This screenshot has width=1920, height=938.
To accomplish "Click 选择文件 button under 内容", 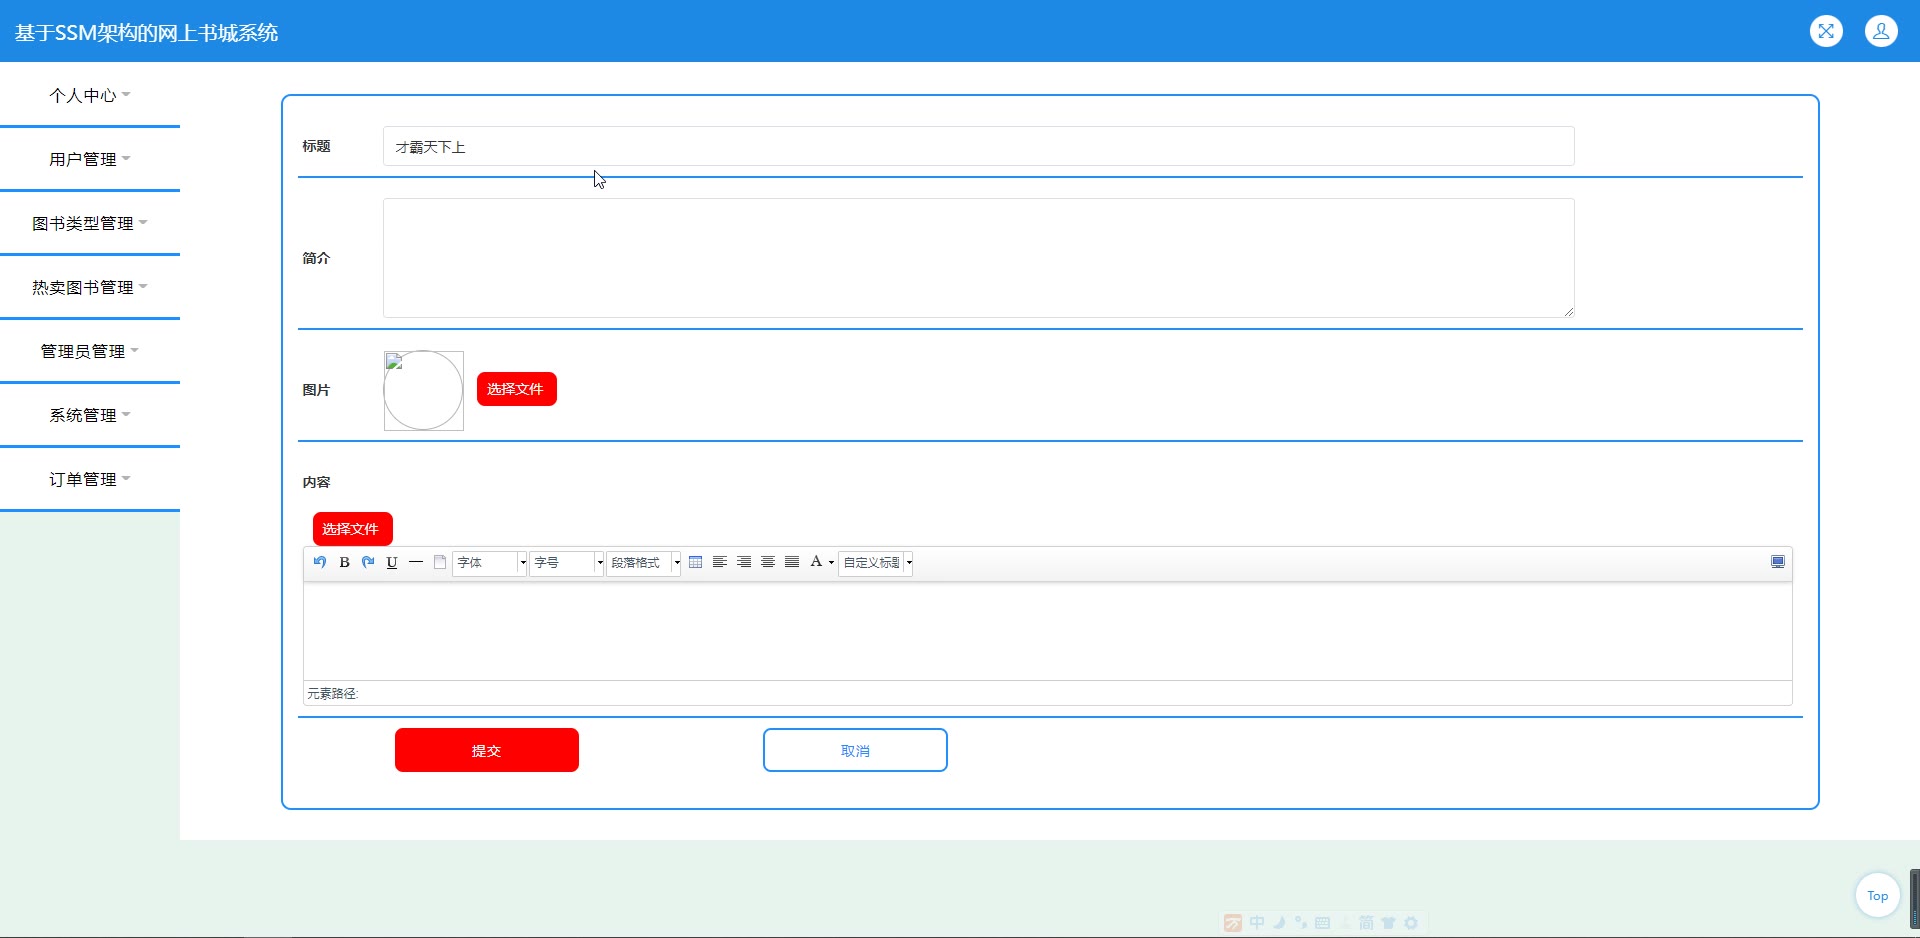I will (x=352, y=529).
